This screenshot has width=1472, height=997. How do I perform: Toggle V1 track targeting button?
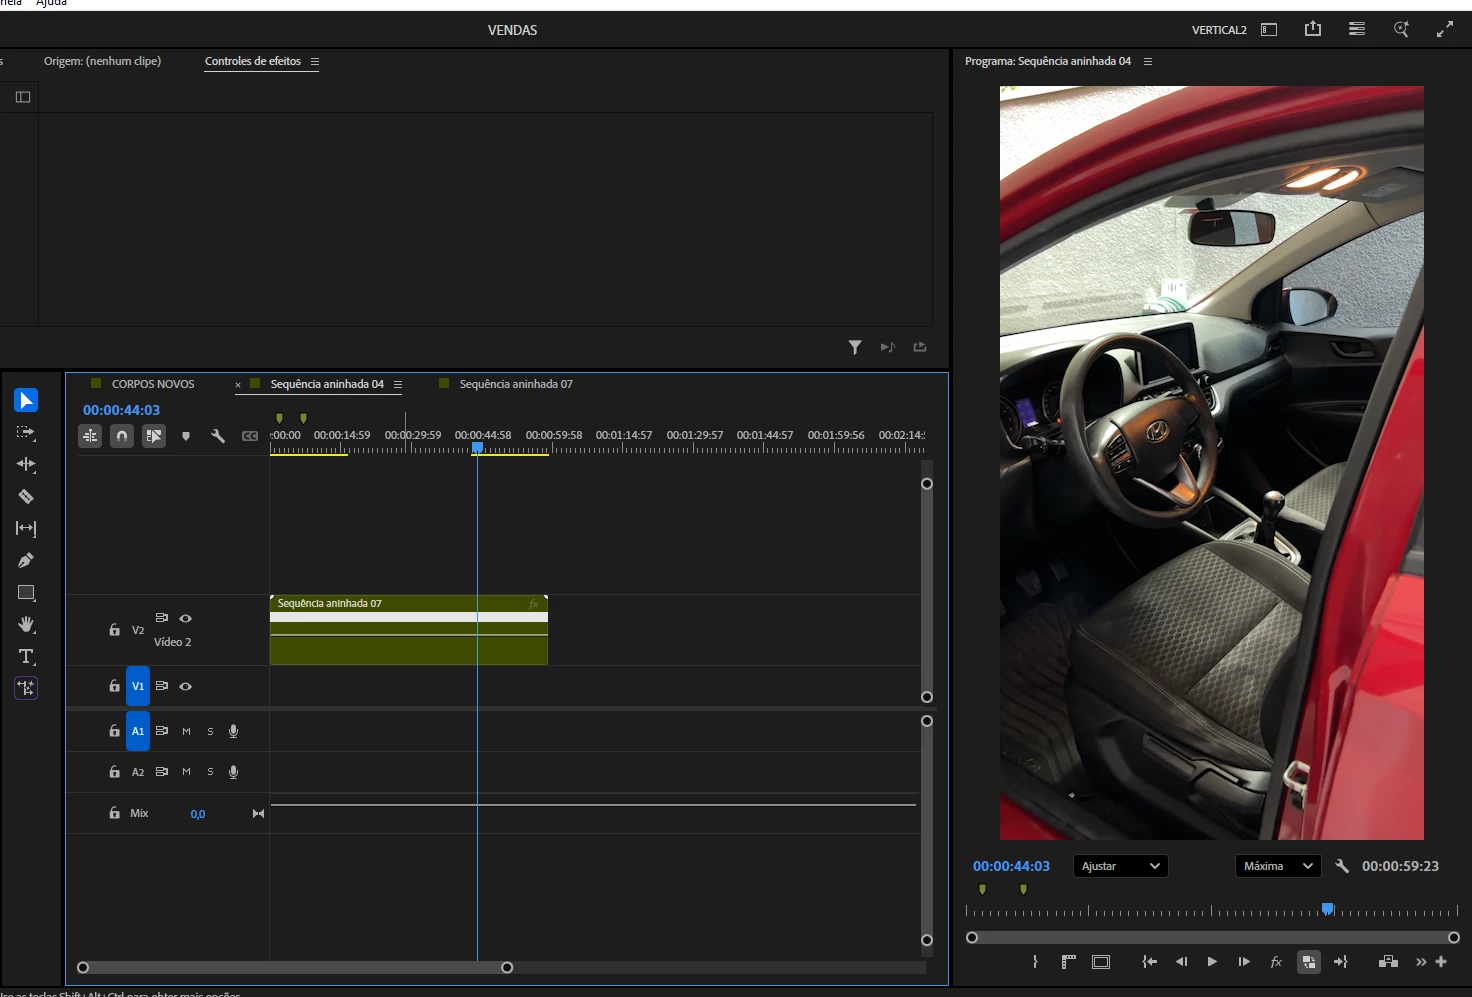[x=138, y=686]
